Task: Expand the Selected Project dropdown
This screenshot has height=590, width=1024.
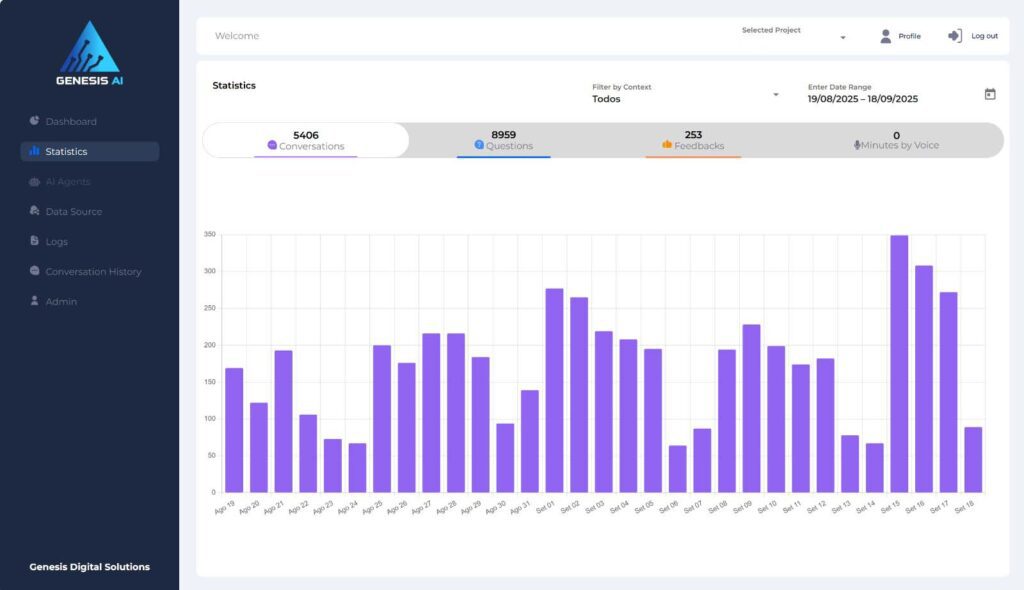Action: [842, 37]
